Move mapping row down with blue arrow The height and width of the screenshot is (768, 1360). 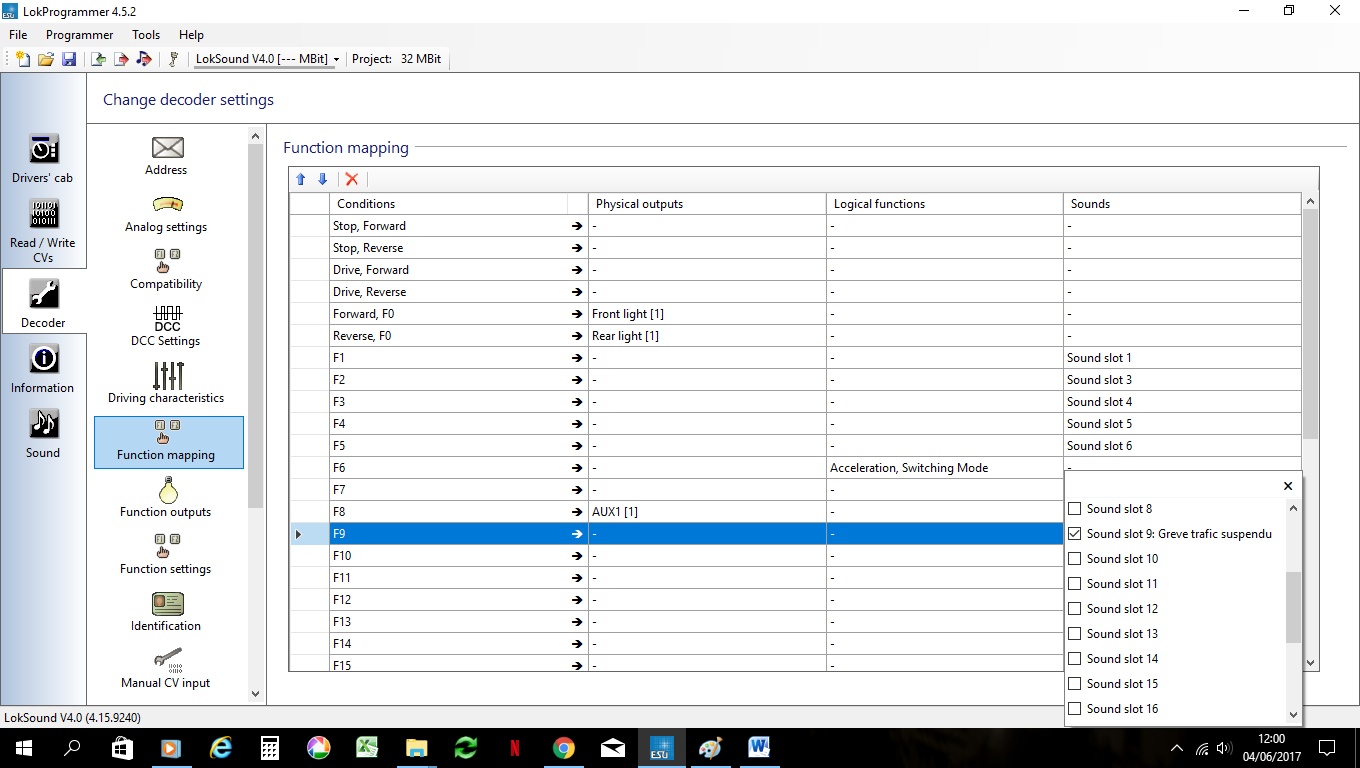coord(322,179)
